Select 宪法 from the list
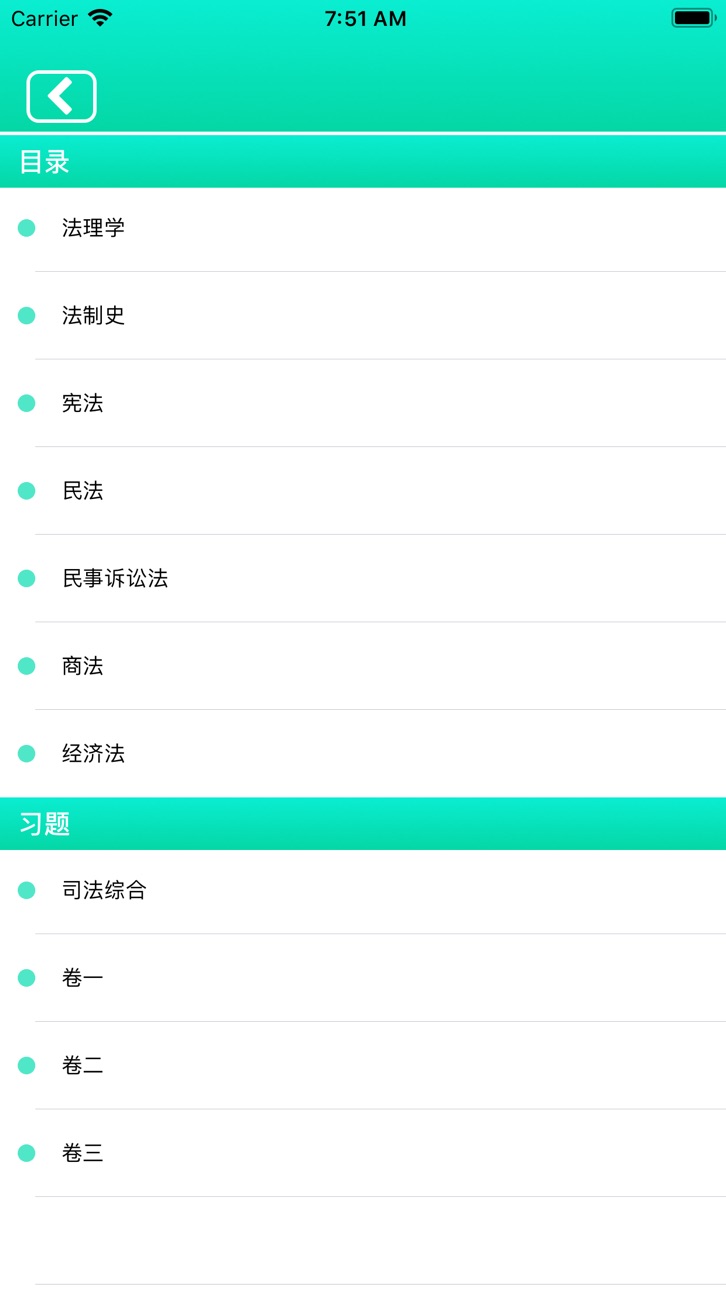 pyautogui.click(x=363, y=403)
